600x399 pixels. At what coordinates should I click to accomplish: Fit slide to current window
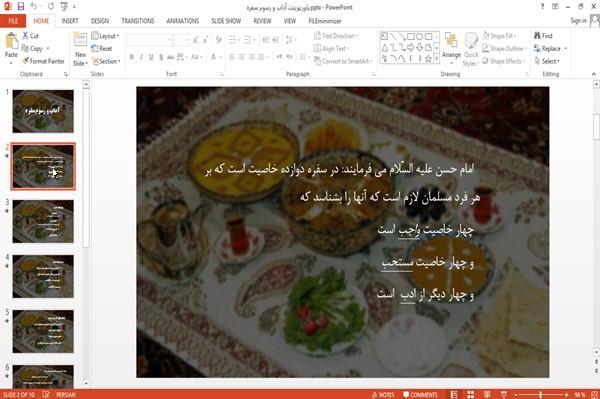pyautogui.click(x=594, y=395)
